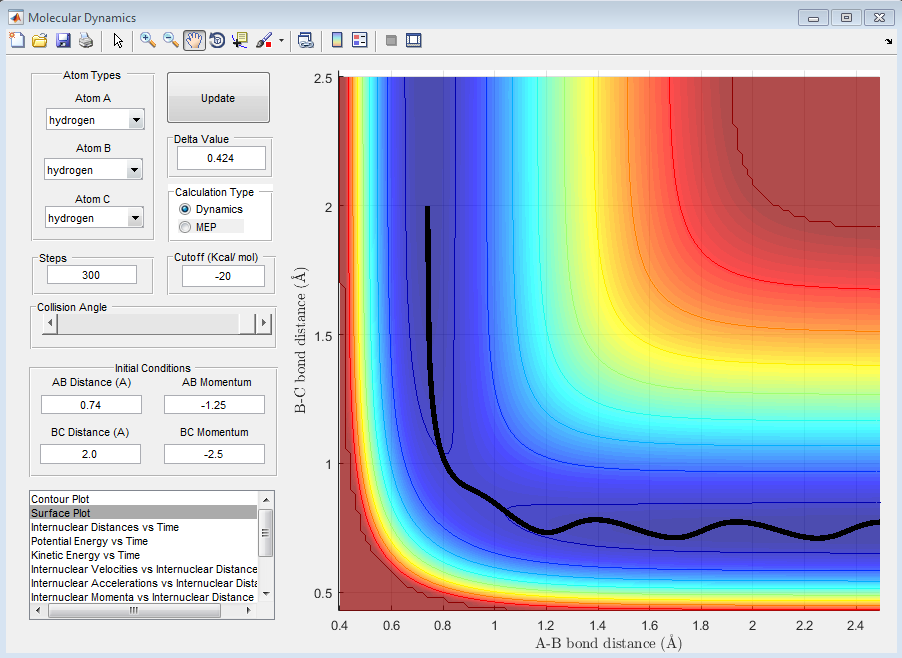The height and width of the screenshot is (658, 902).
Task: Select the Rotate 3D tool
Action: click(x=217, y=40)
